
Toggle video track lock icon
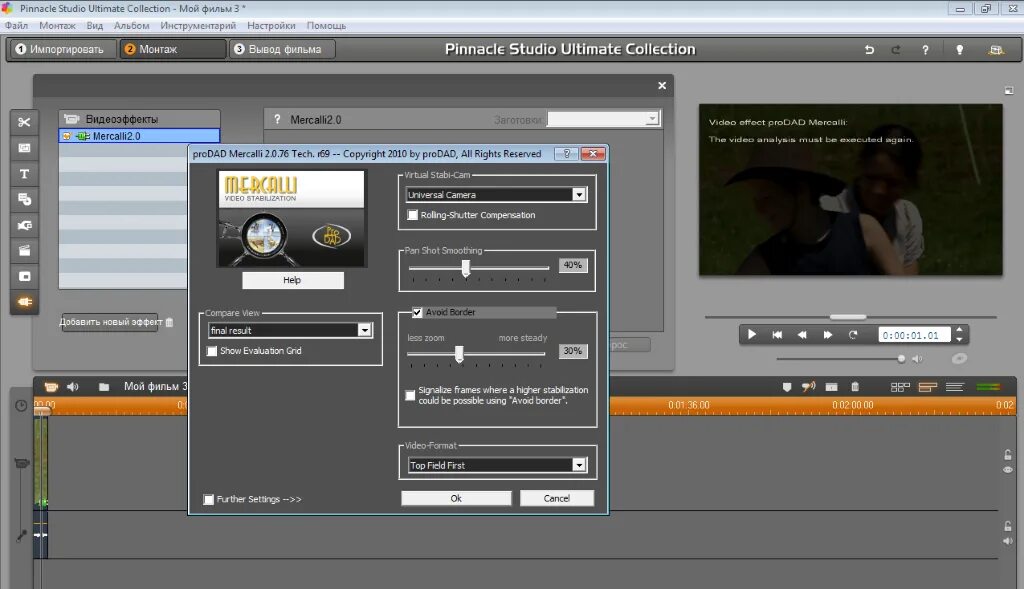[1008, 454]
